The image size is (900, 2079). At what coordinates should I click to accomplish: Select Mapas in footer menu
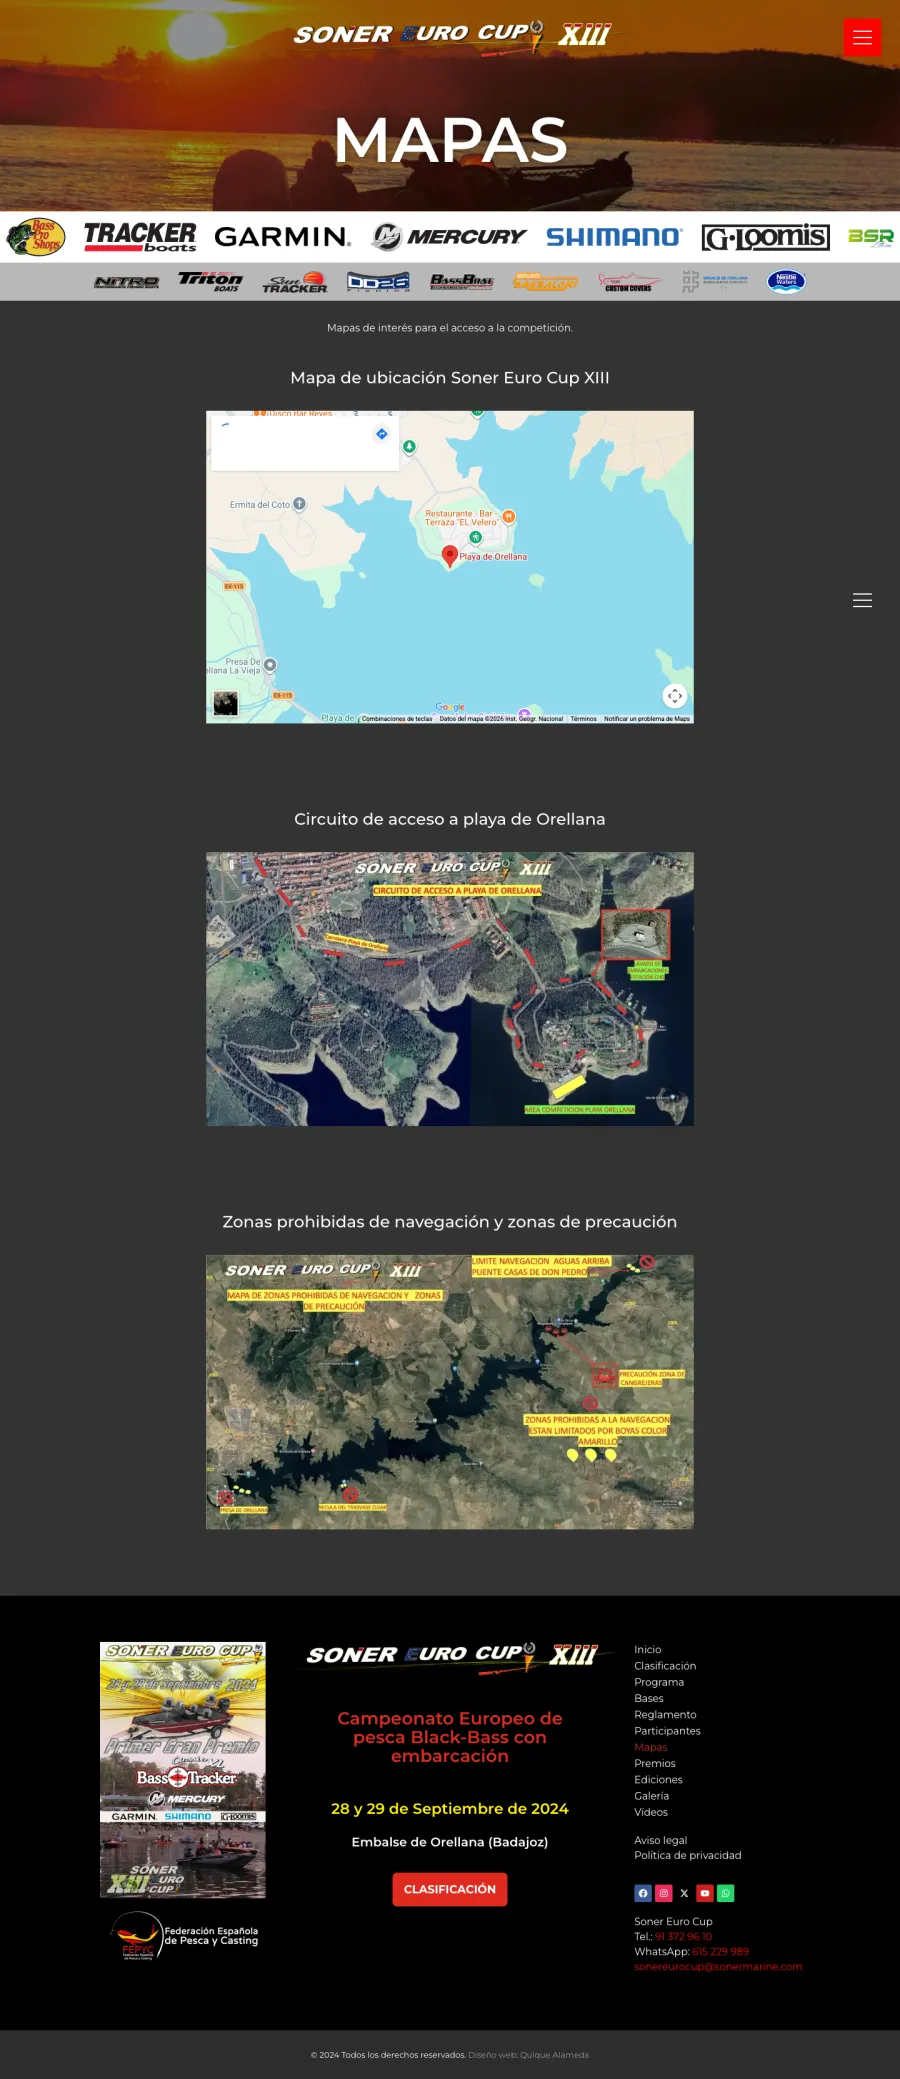650,1747
